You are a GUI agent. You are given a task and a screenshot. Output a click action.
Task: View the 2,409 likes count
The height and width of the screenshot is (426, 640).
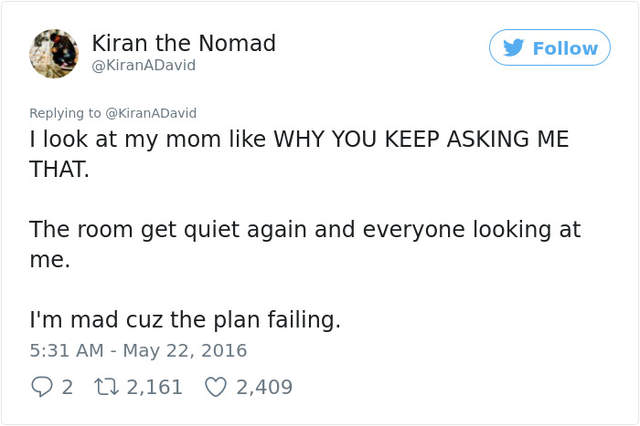(x=264, y=386)
